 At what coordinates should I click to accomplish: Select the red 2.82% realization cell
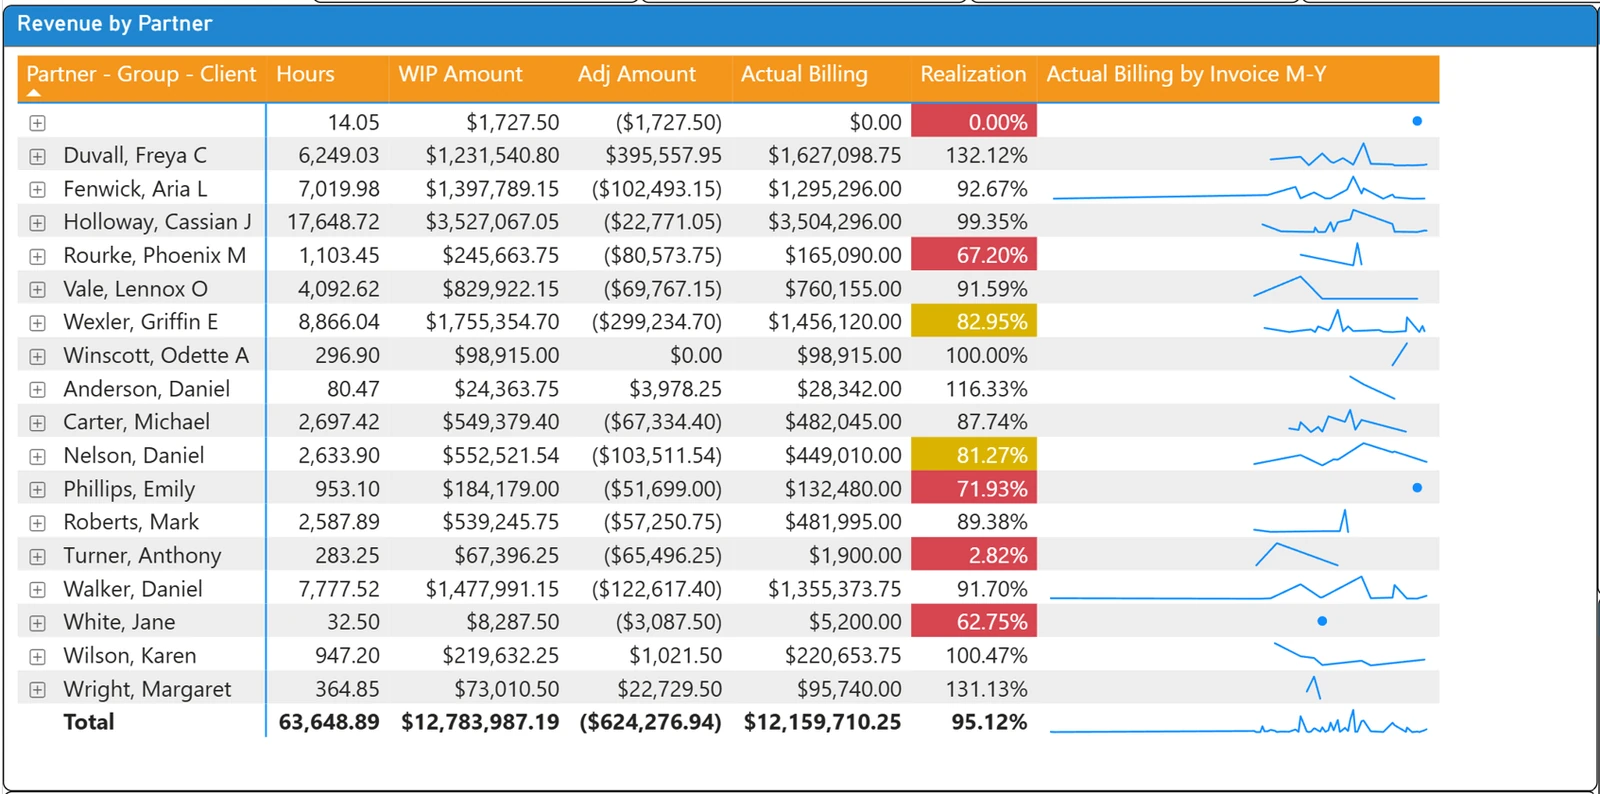tap(974, 555)
